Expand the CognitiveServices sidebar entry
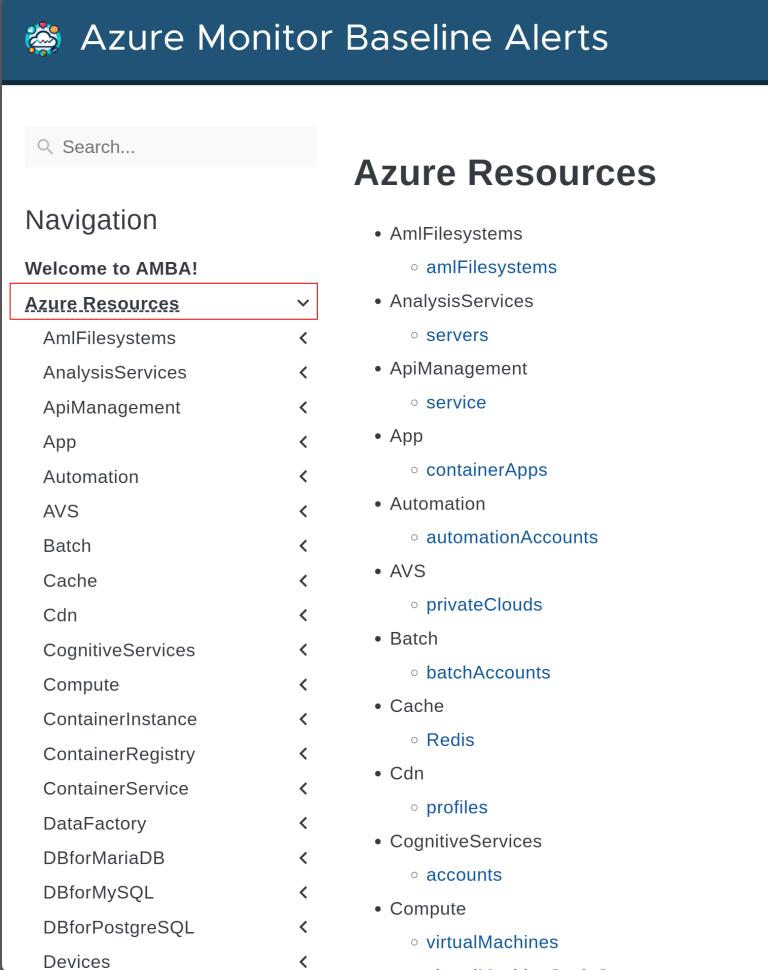 click(x=303, y=649)
